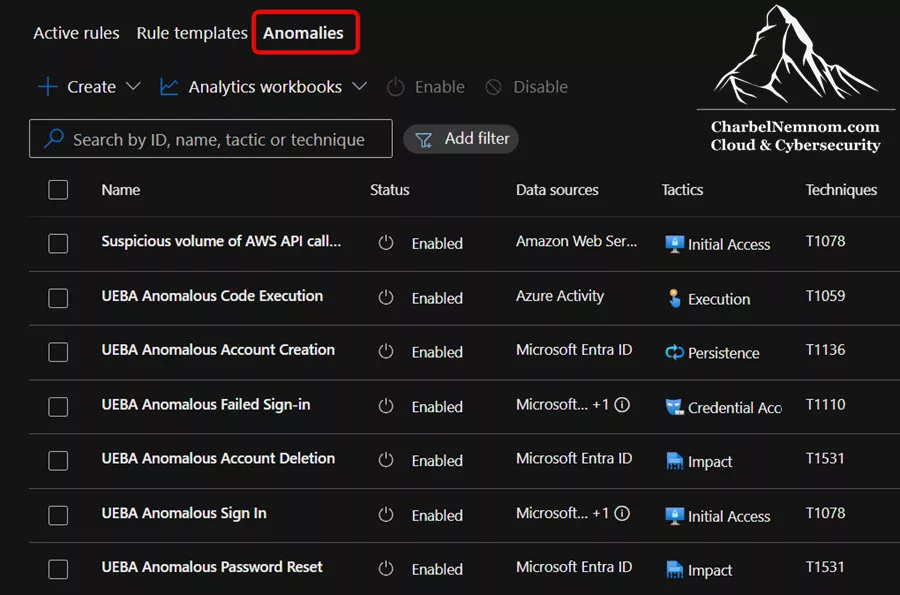Switch to the Active rules tab

click(x=76, y=33)
